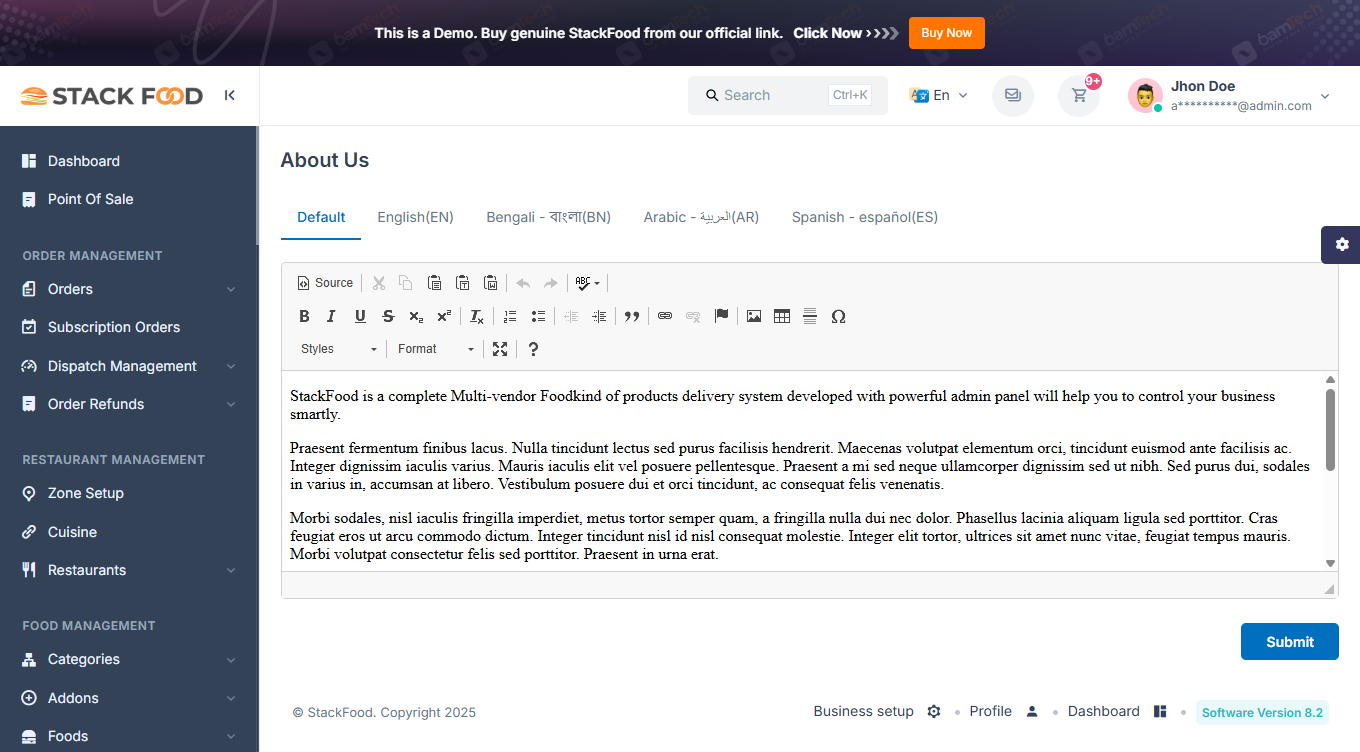Toggle bold formatting in editor
This screenshot has width=1360, height=752.
pyautogui.click(x=304, y=316)
